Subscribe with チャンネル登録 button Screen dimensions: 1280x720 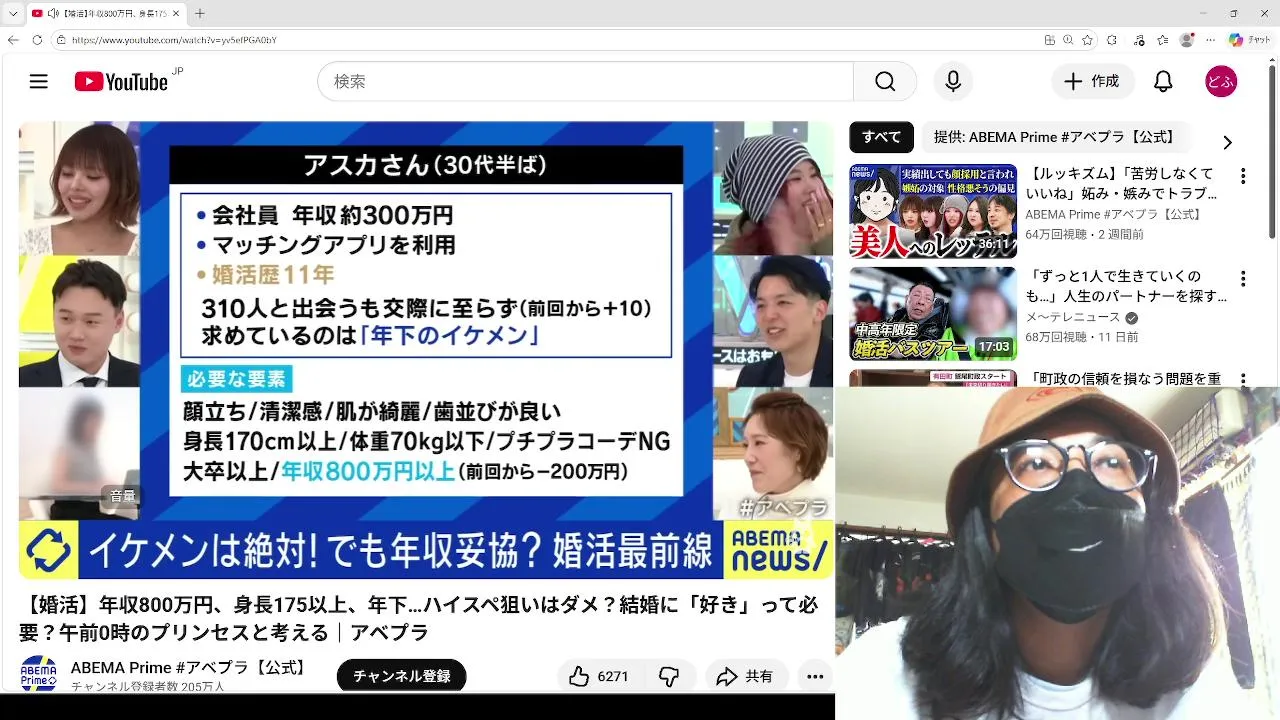(x=402, y=676)
